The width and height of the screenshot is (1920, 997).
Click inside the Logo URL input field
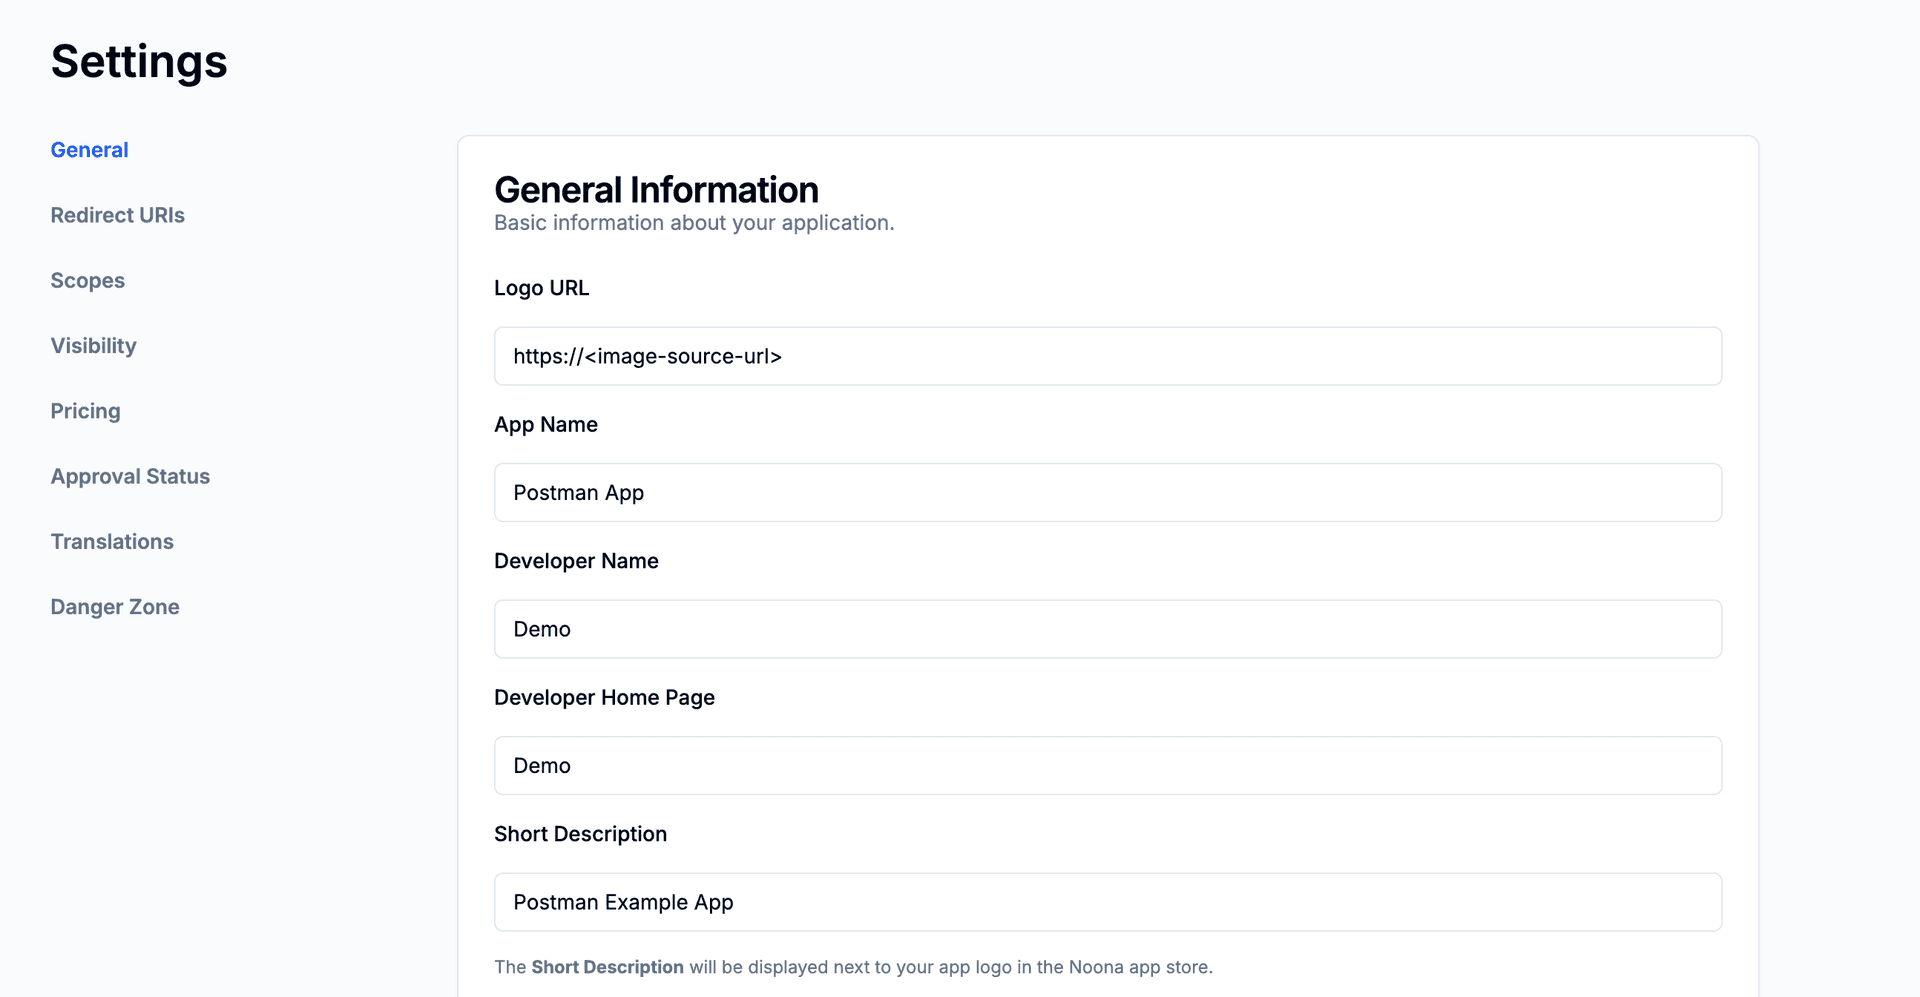coord(1107,355)
